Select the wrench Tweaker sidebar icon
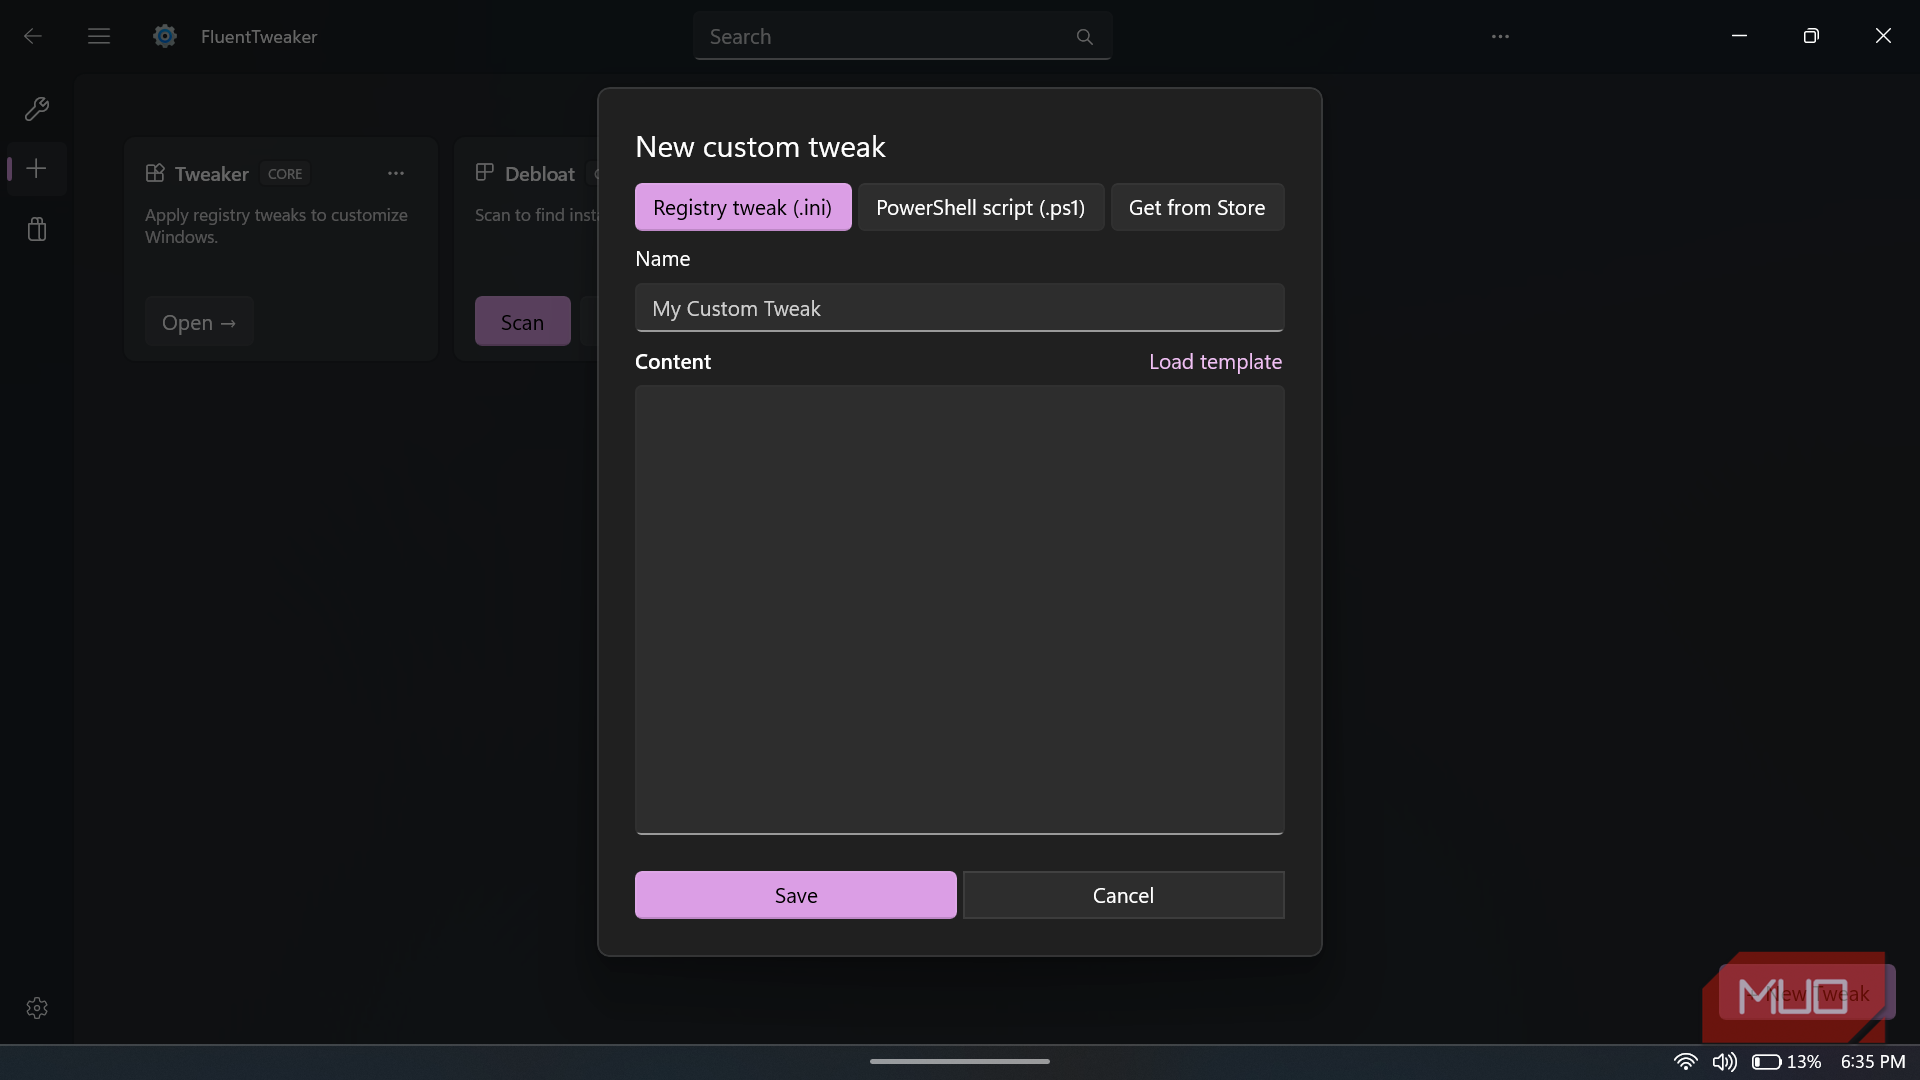The height and width of the screenshot is (1080, 1920). (x=37, y=108)
